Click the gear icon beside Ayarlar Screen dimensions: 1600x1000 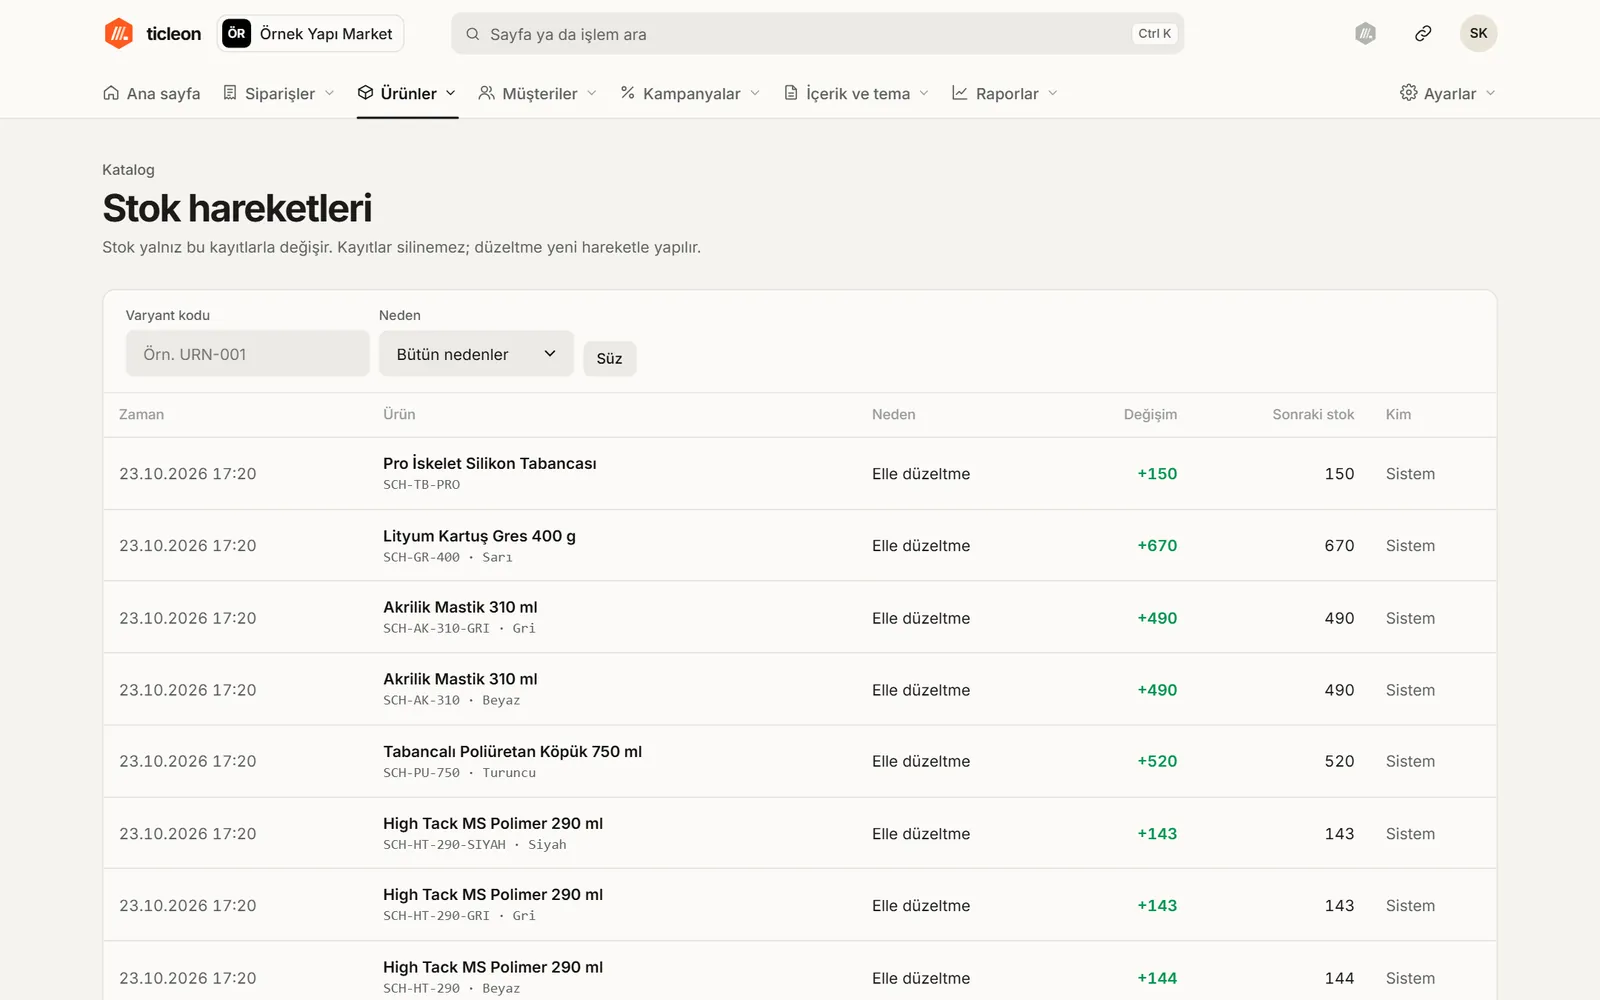pyautogui.click(x=1408, y=93)
